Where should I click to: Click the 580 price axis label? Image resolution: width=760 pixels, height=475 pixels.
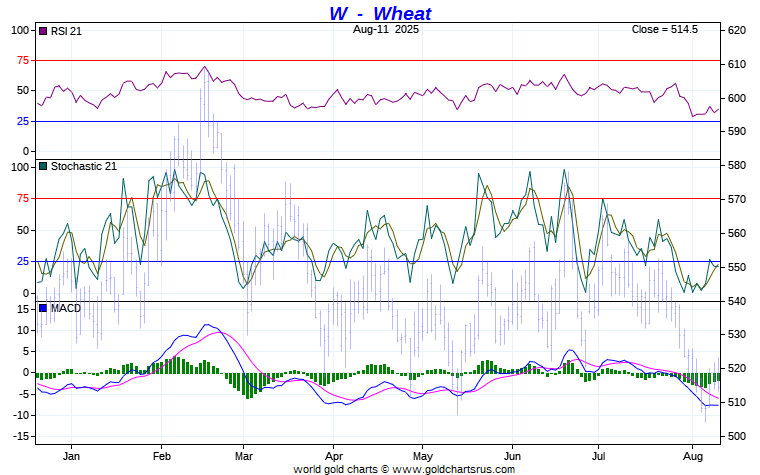[737, 165]
